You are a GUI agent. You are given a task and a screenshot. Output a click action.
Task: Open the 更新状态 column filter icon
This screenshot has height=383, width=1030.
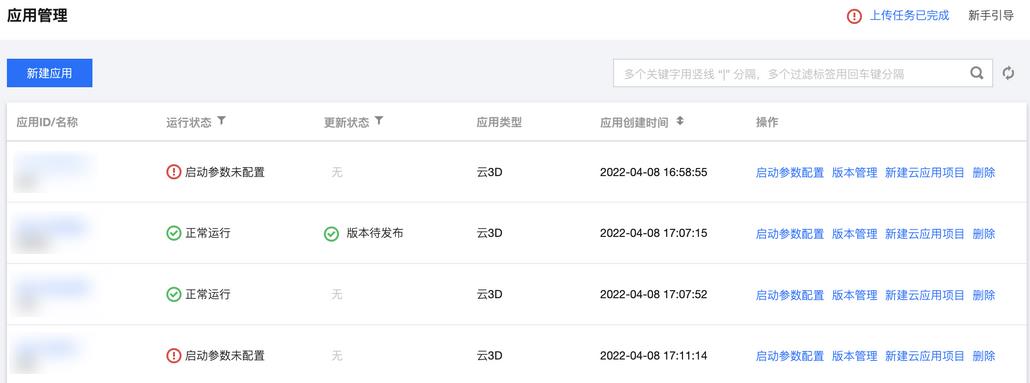pos(378,121)
